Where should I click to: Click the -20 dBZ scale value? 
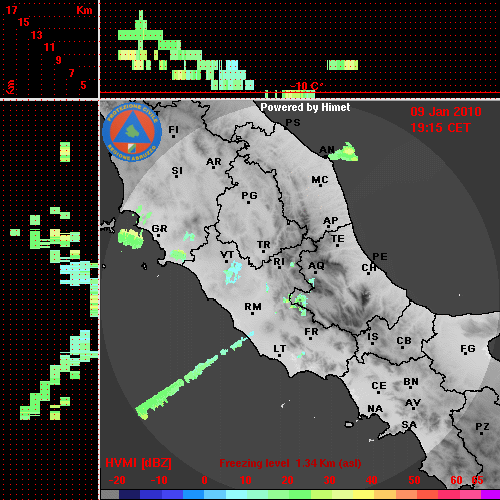(117, 480)
